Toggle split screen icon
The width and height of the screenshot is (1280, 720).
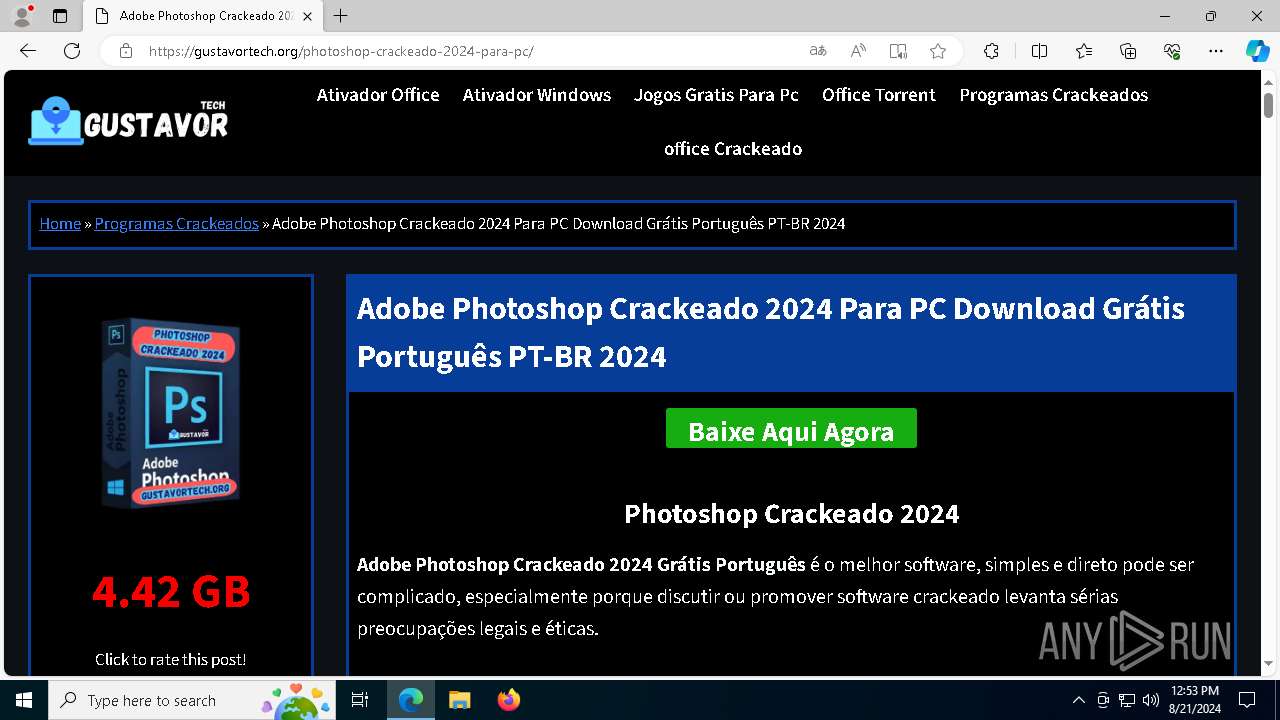pos(1039,51)
